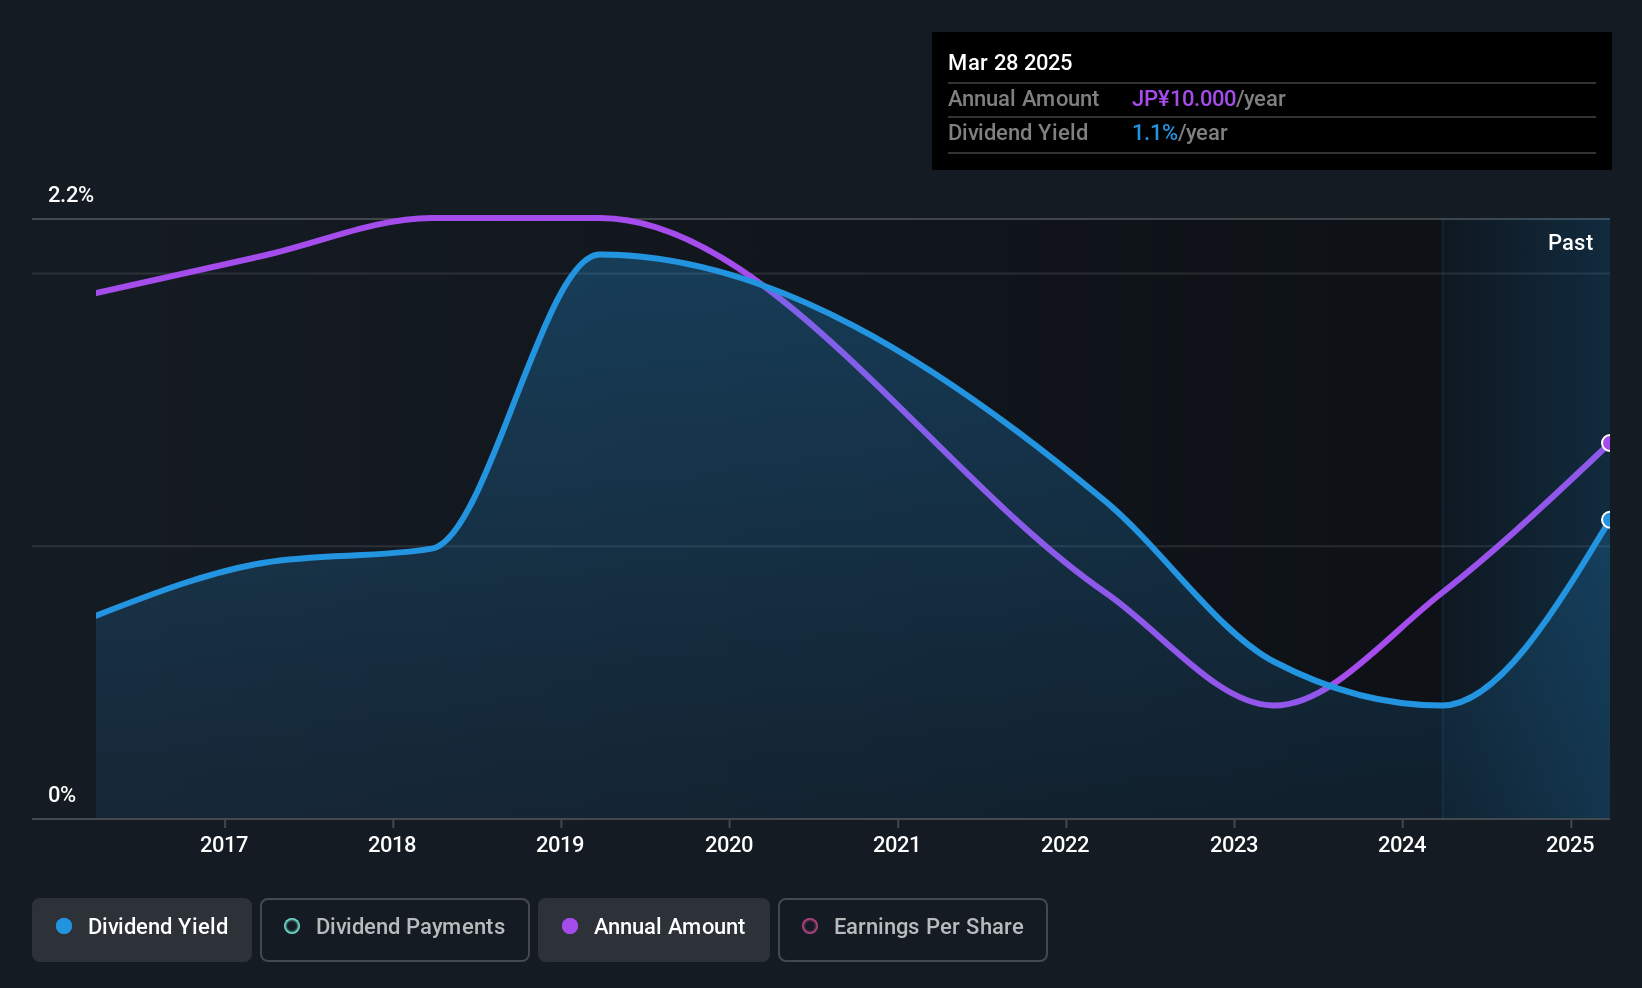Screen dimensions: 1642x988
Task: Click the Past region label
Action: pyautogui.click(x=1570, y=242)
